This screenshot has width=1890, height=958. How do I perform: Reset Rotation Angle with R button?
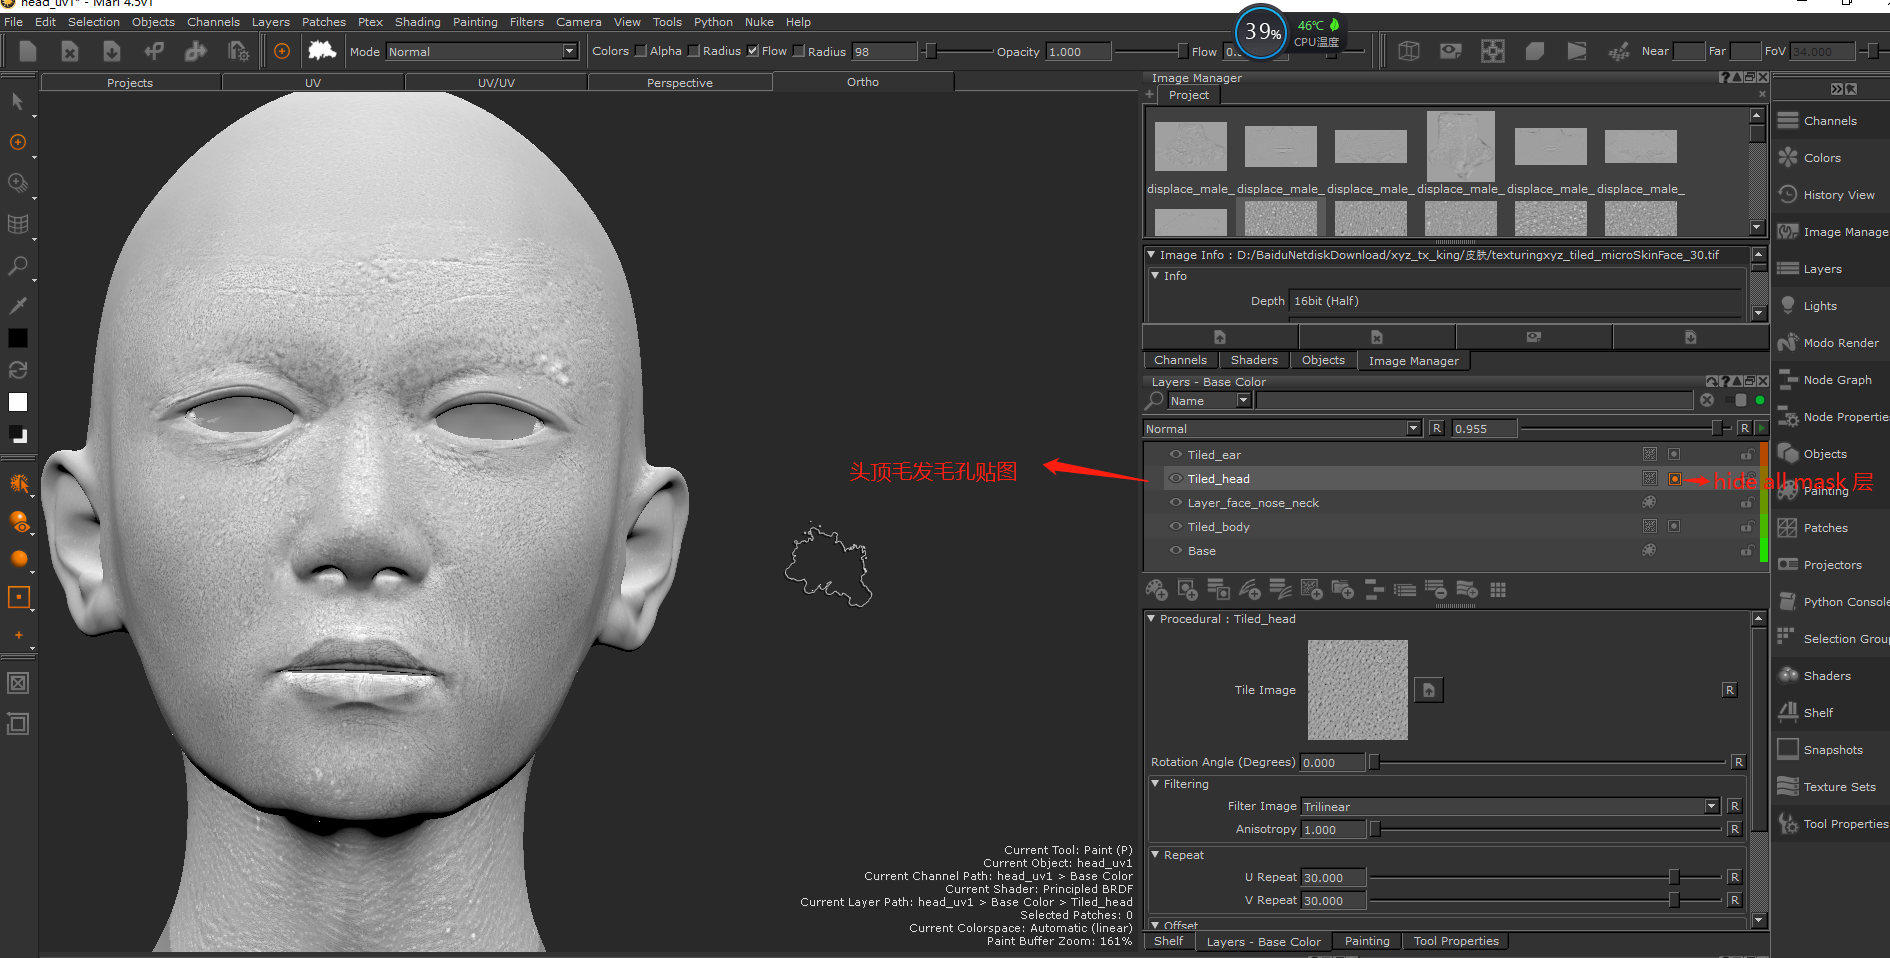[1738, 762]
